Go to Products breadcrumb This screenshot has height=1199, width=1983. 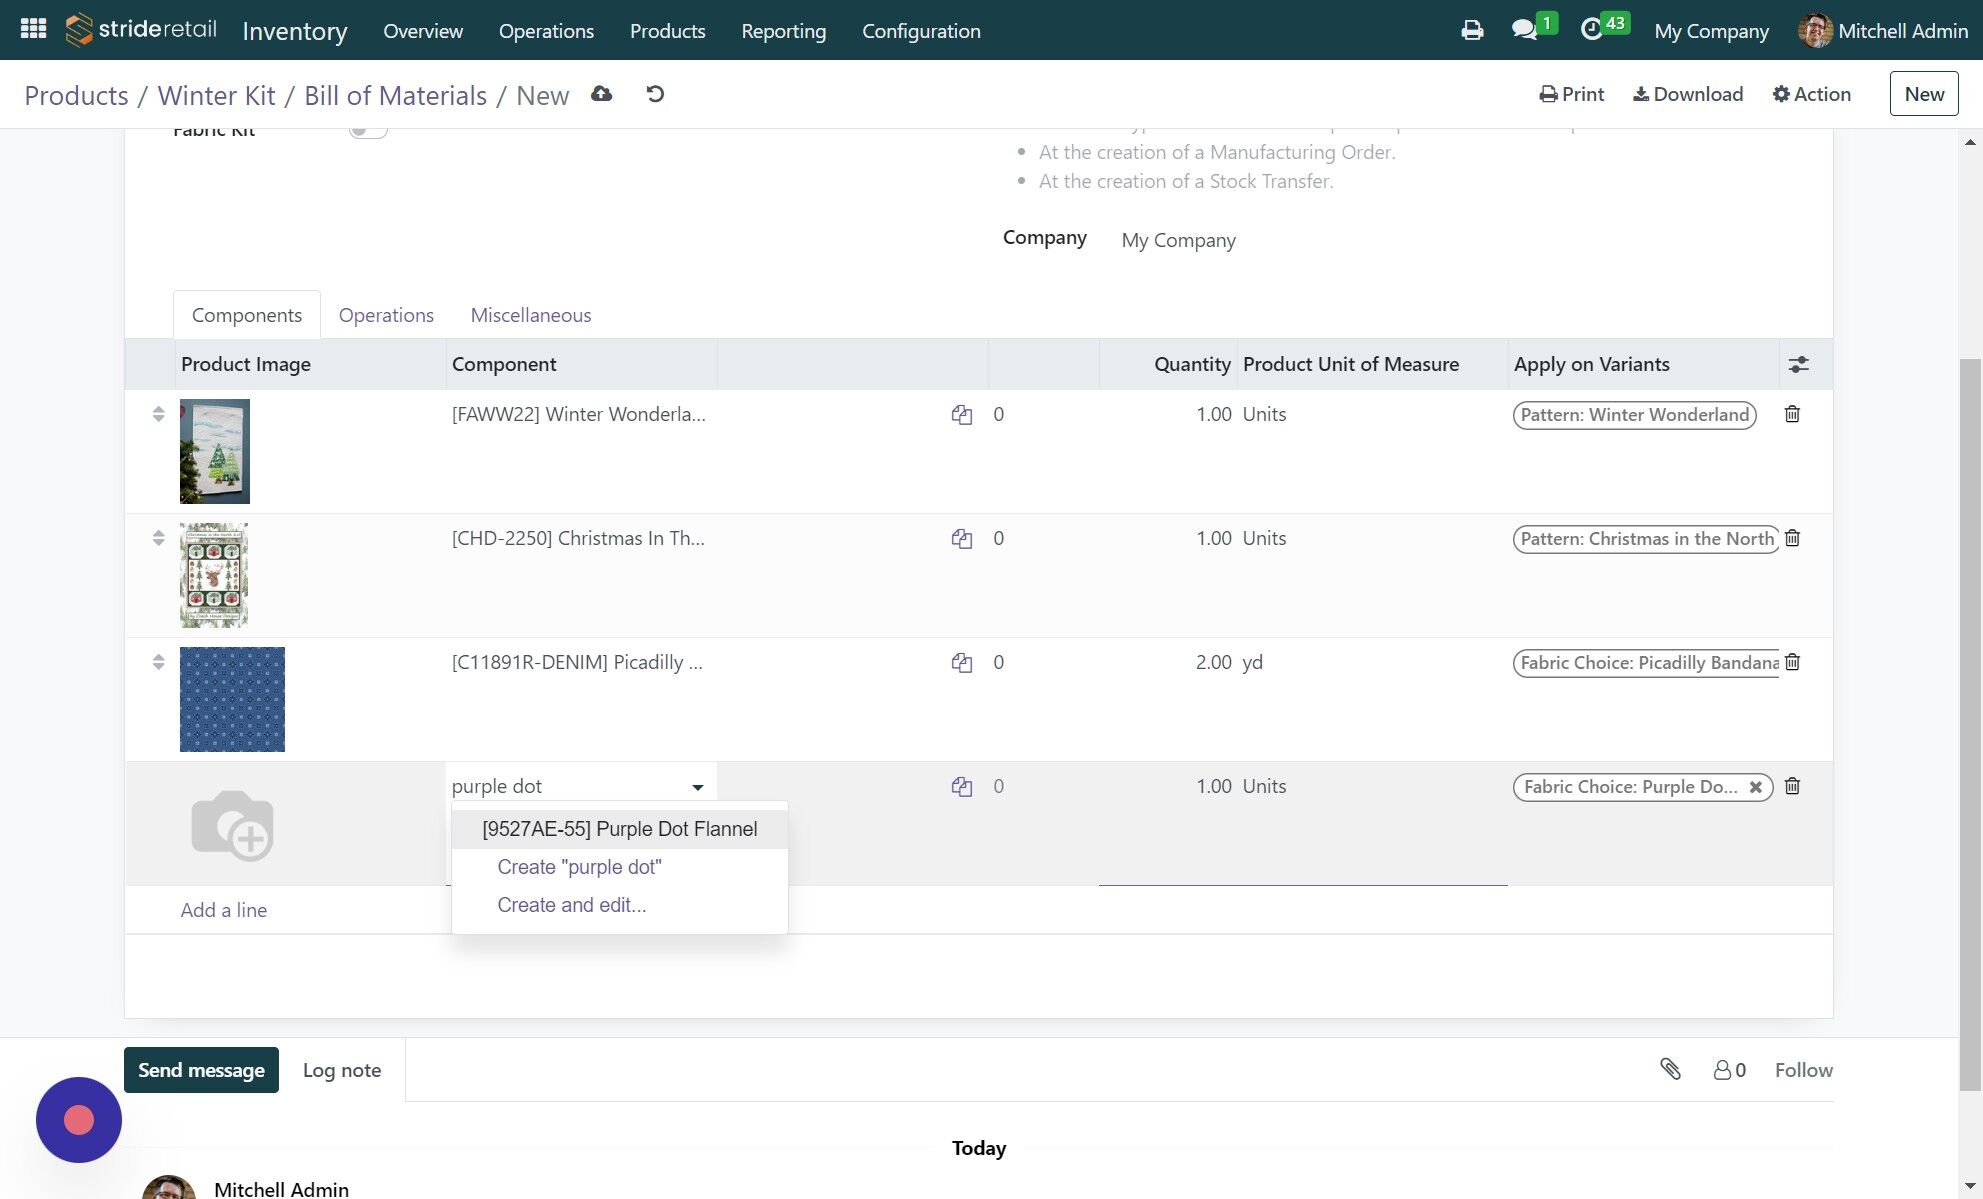[x=77, y=95]
